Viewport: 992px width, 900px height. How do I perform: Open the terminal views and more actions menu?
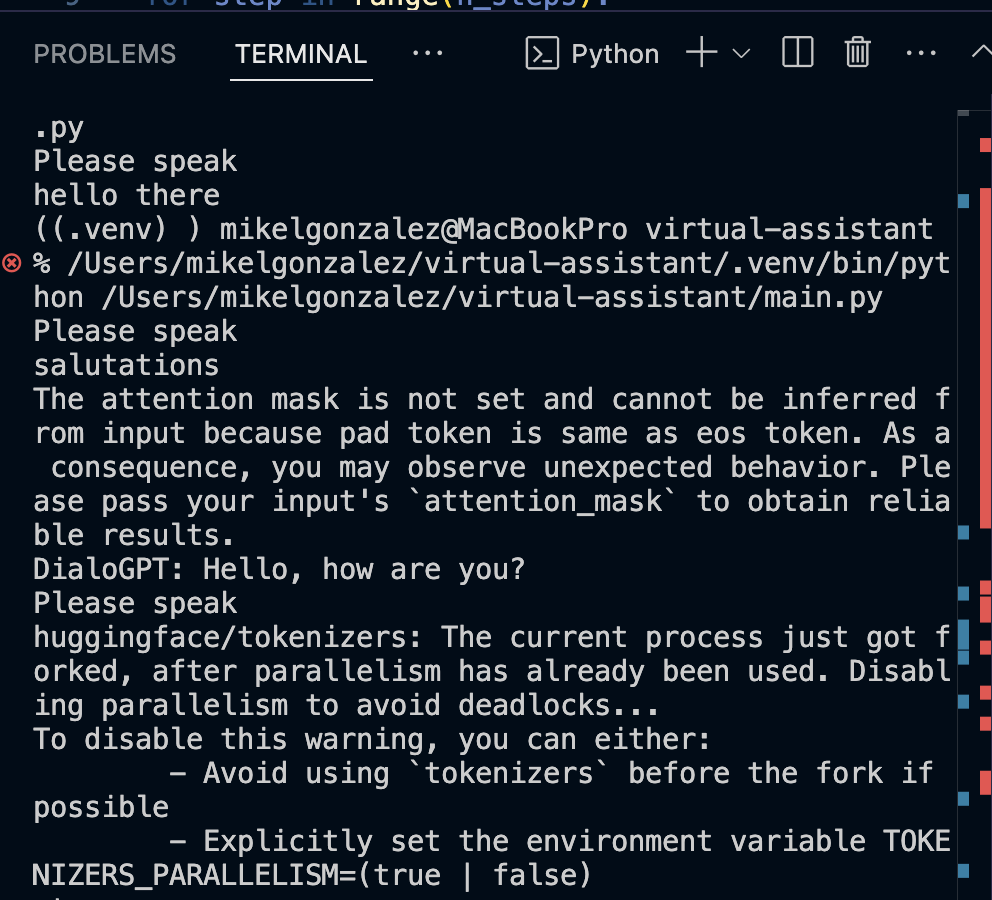click(921, 54)
